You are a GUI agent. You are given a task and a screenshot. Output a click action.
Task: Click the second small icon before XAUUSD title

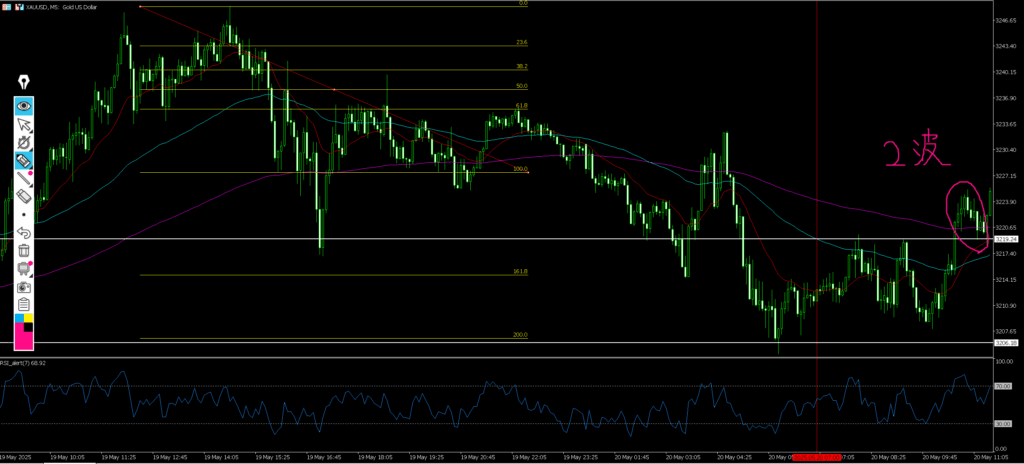[x=18, y=6]
